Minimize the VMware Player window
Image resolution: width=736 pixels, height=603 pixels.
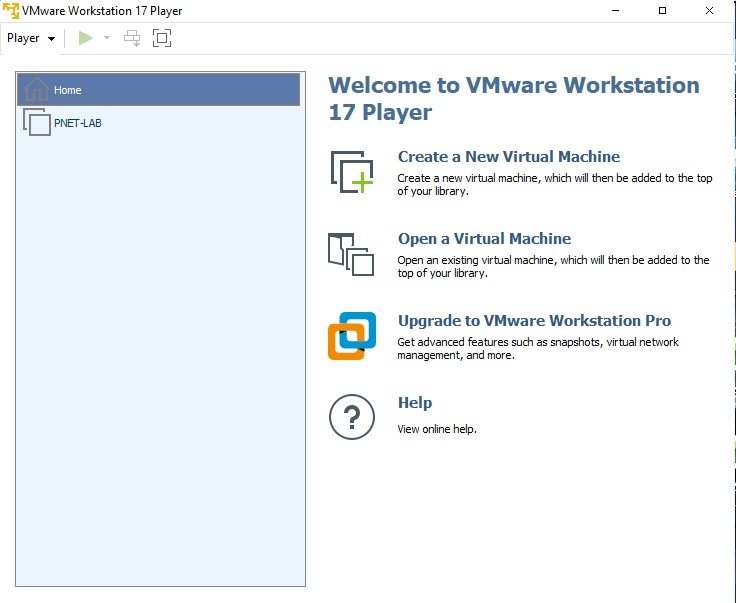tap(614, 11)
